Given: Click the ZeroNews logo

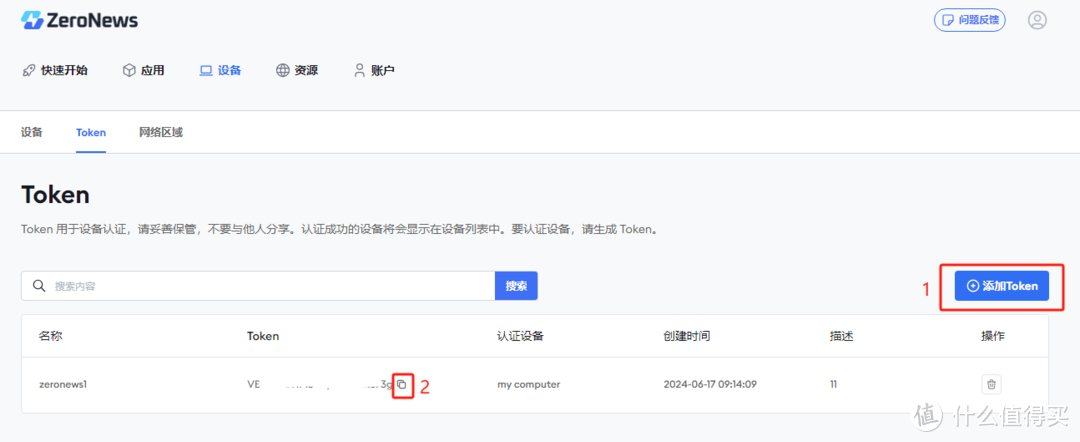Looking at the screenshot, I should pos(79,20).
